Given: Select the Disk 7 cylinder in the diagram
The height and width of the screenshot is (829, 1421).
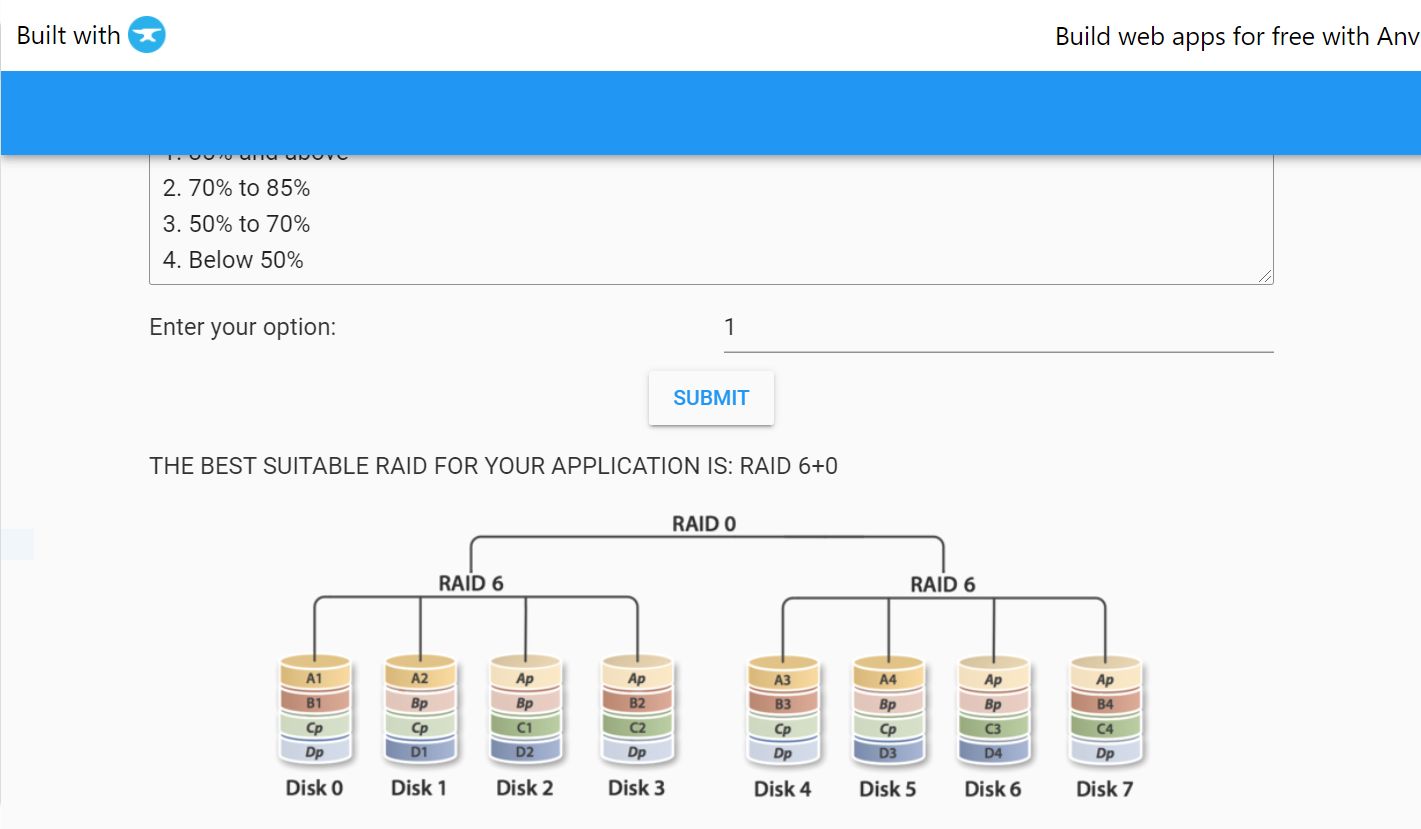Looking at the screenshot, I should click(1104, 710).
